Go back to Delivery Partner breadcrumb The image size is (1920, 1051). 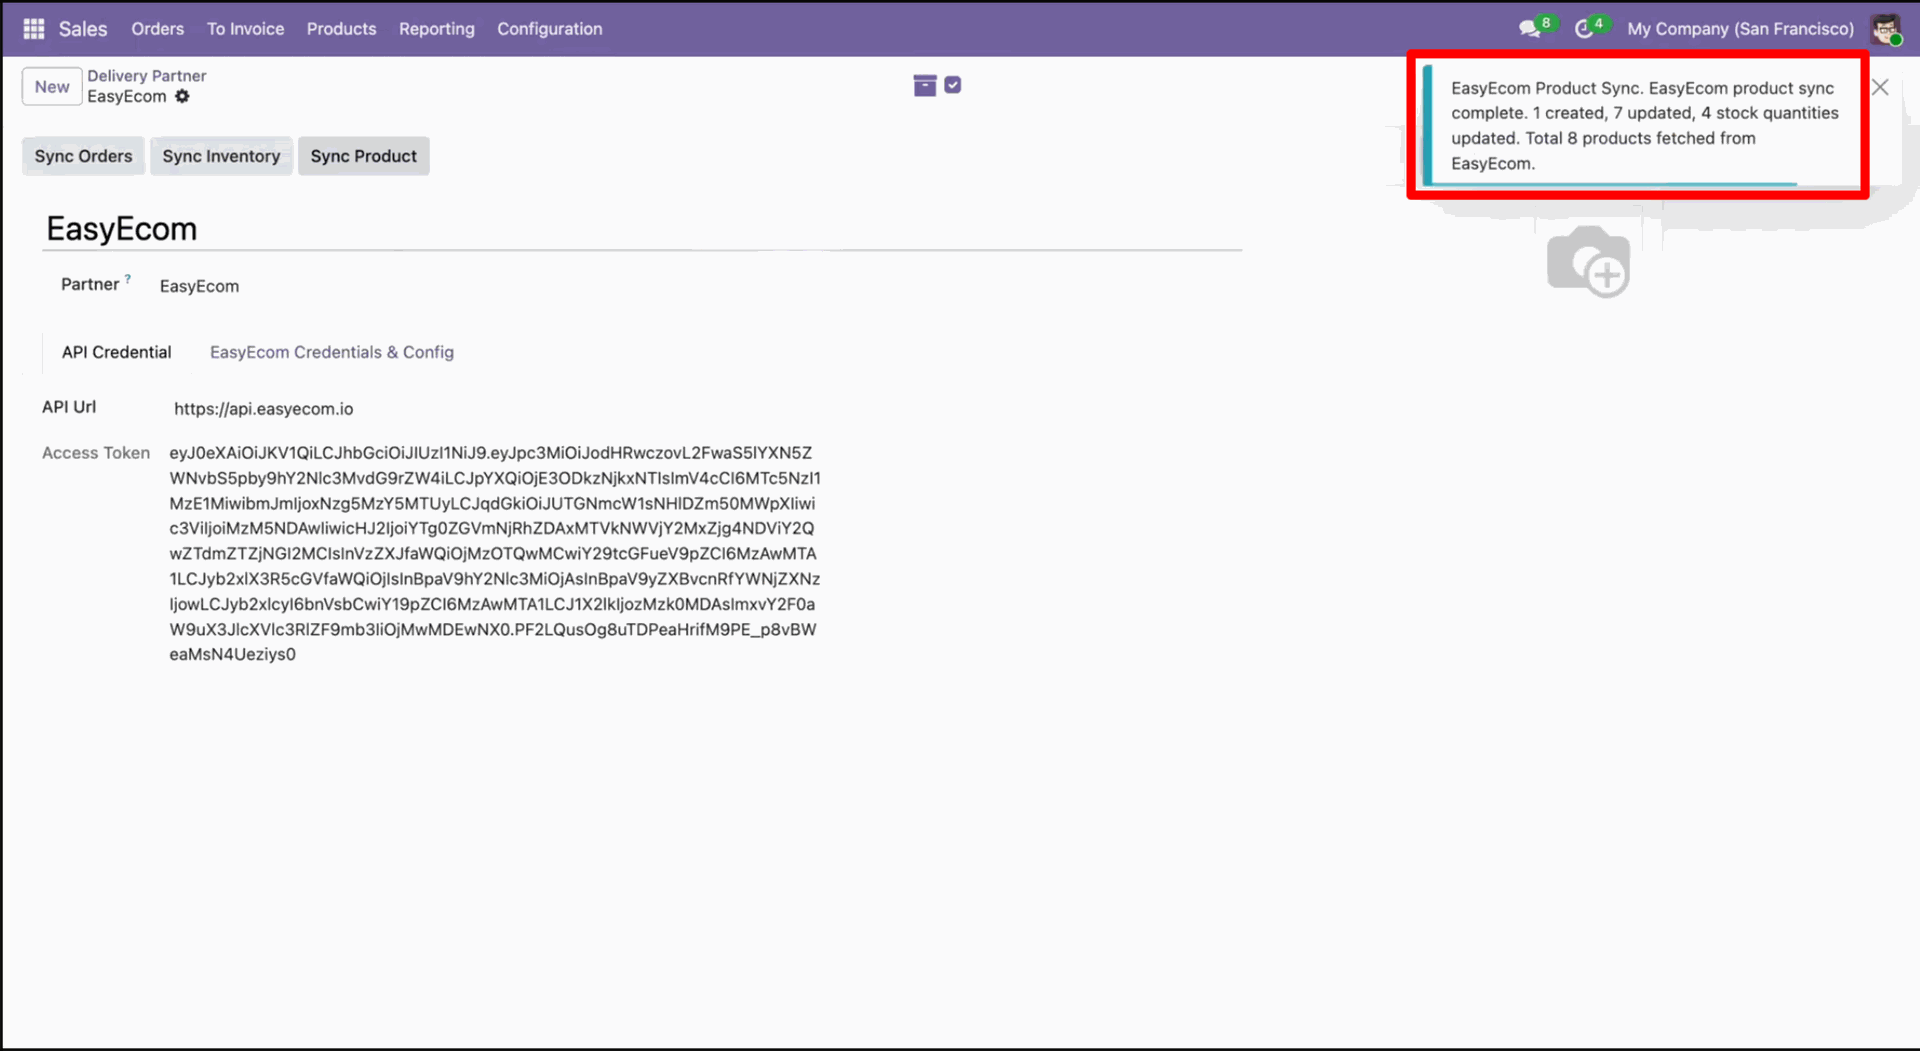coord(147,76)
